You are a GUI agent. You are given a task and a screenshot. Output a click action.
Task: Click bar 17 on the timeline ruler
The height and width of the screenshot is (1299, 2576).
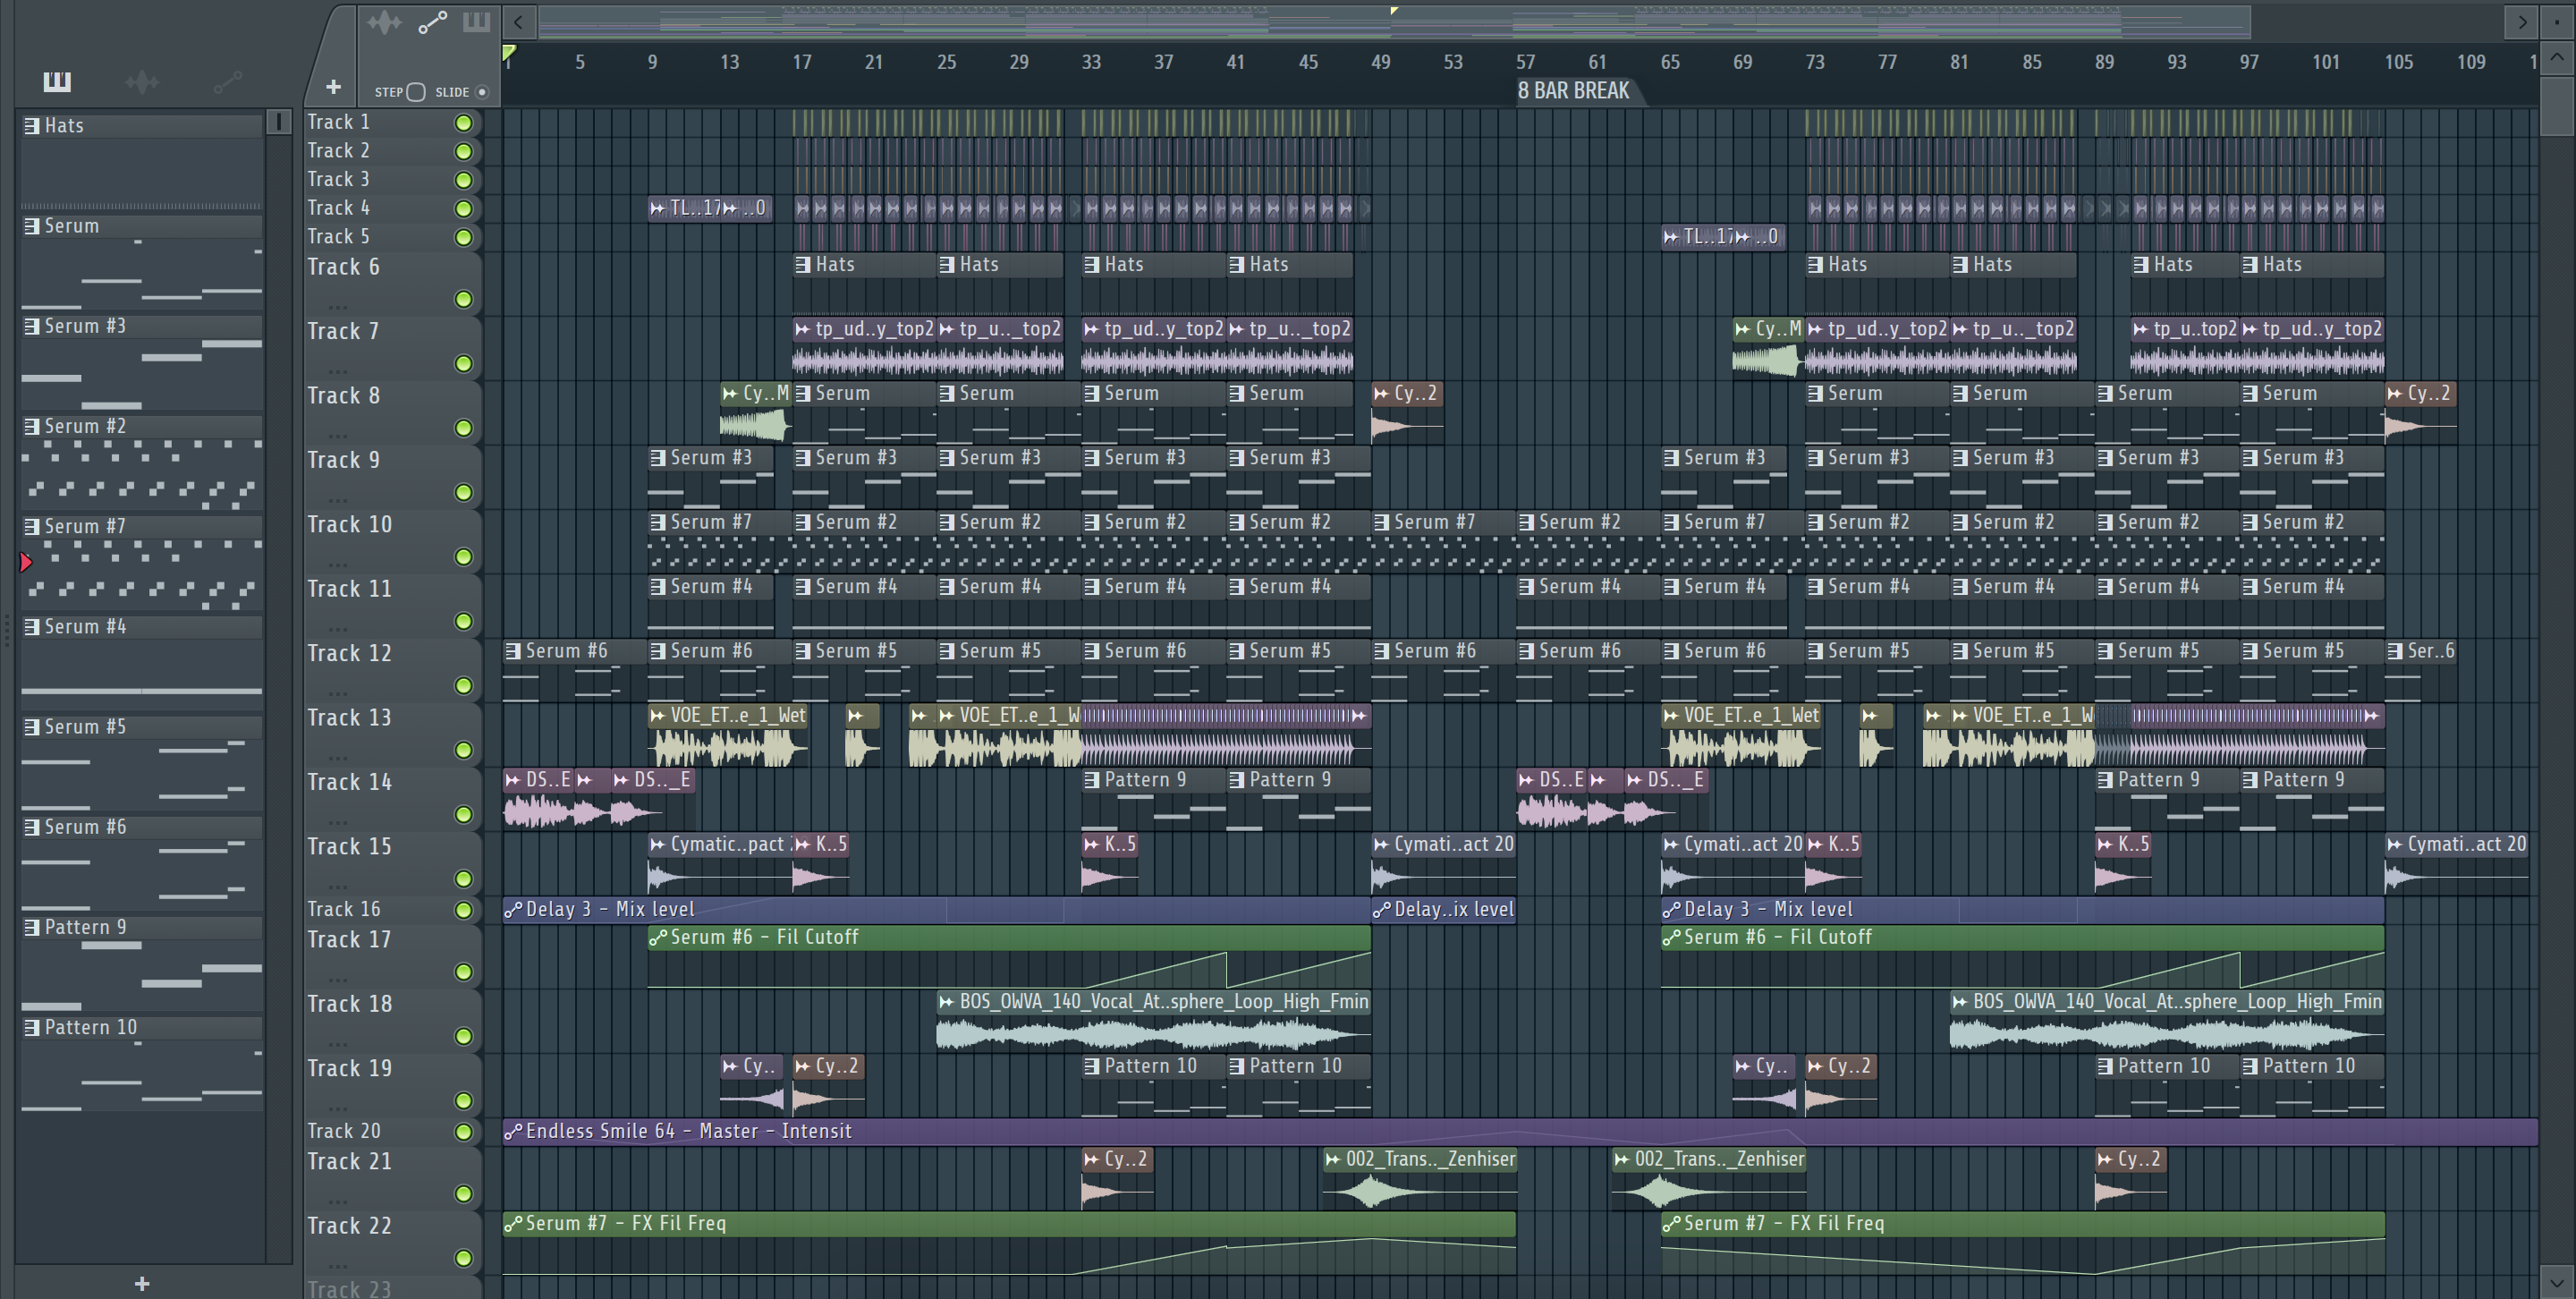tap(802, 62)
